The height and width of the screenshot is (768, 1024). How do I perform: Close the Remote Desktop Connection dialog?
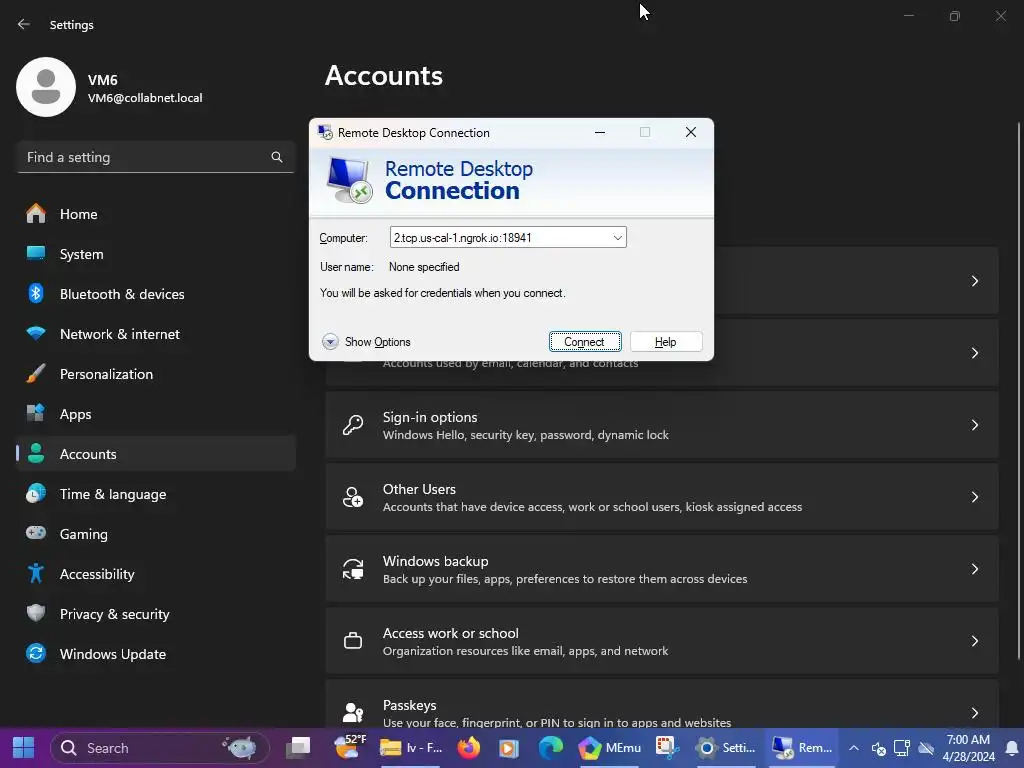point(690,133)
